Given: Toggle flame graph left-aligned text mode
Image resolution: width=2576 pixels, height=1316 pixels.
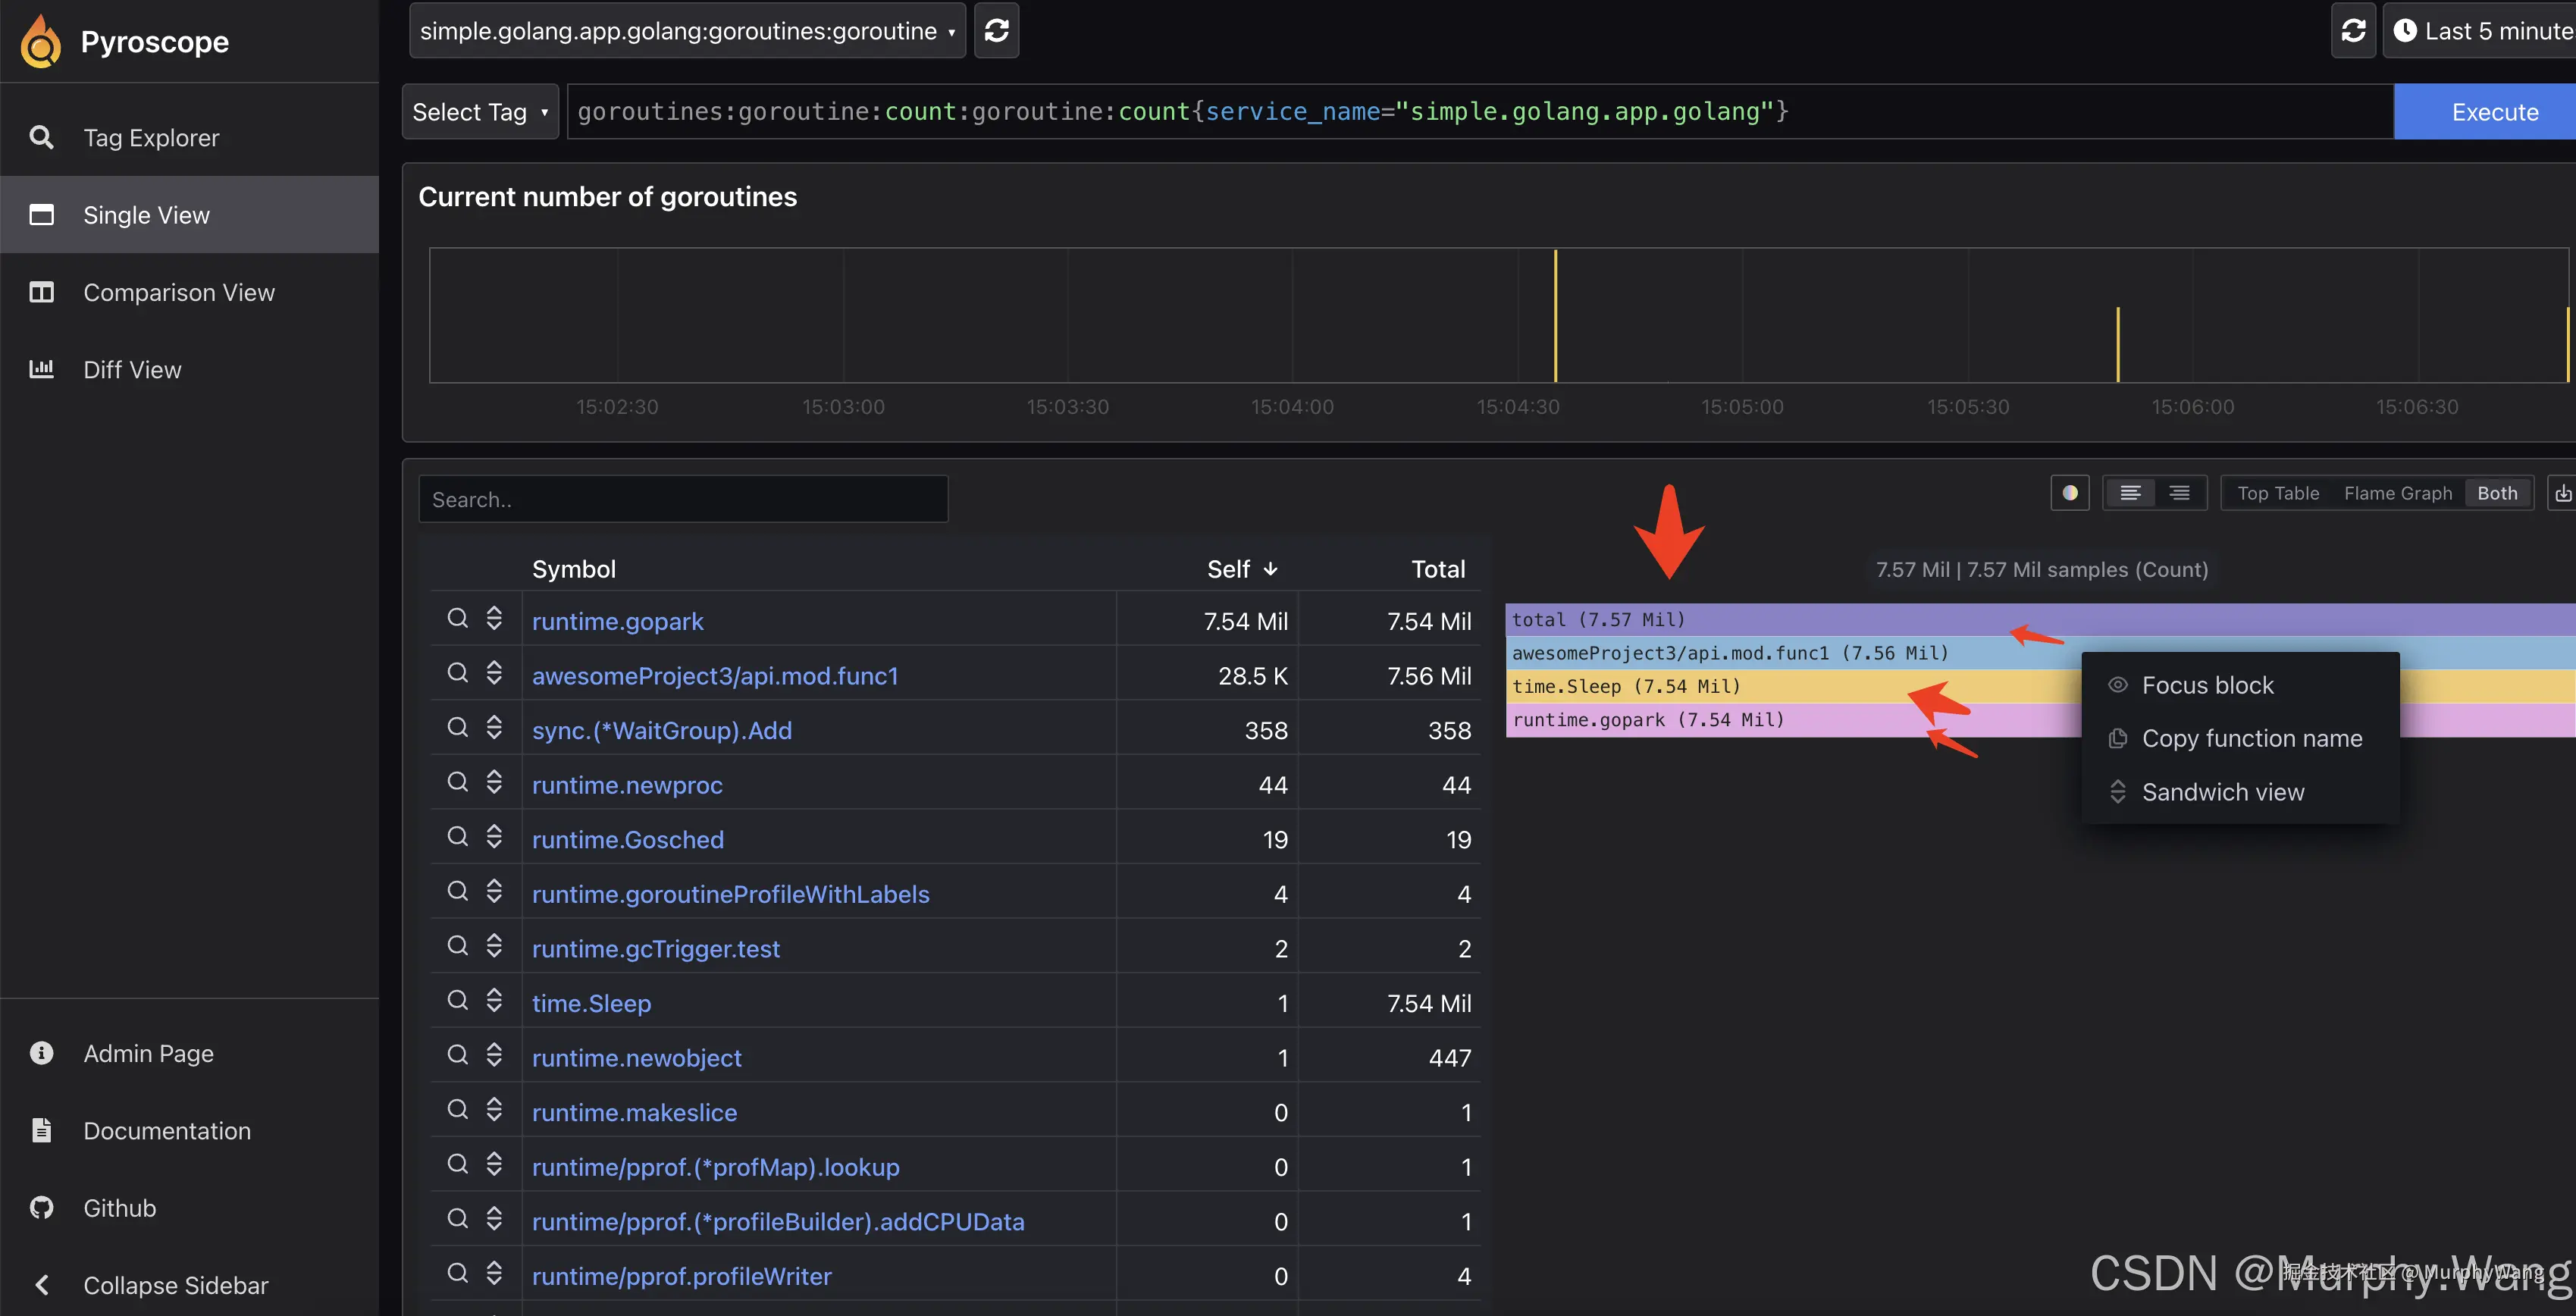Looking at the screenshot, I should [x=2130, y=493].
